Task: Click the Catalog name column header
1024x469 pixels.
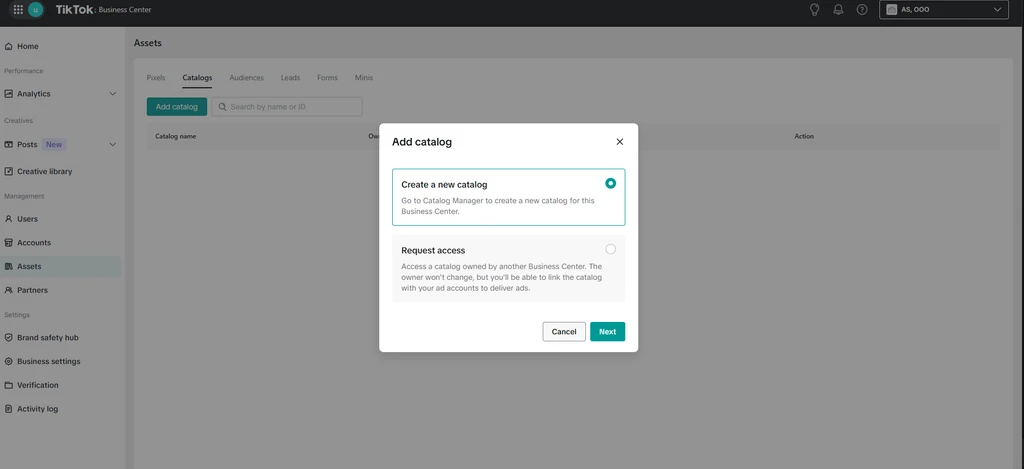Action: click(x=176, y=137)
